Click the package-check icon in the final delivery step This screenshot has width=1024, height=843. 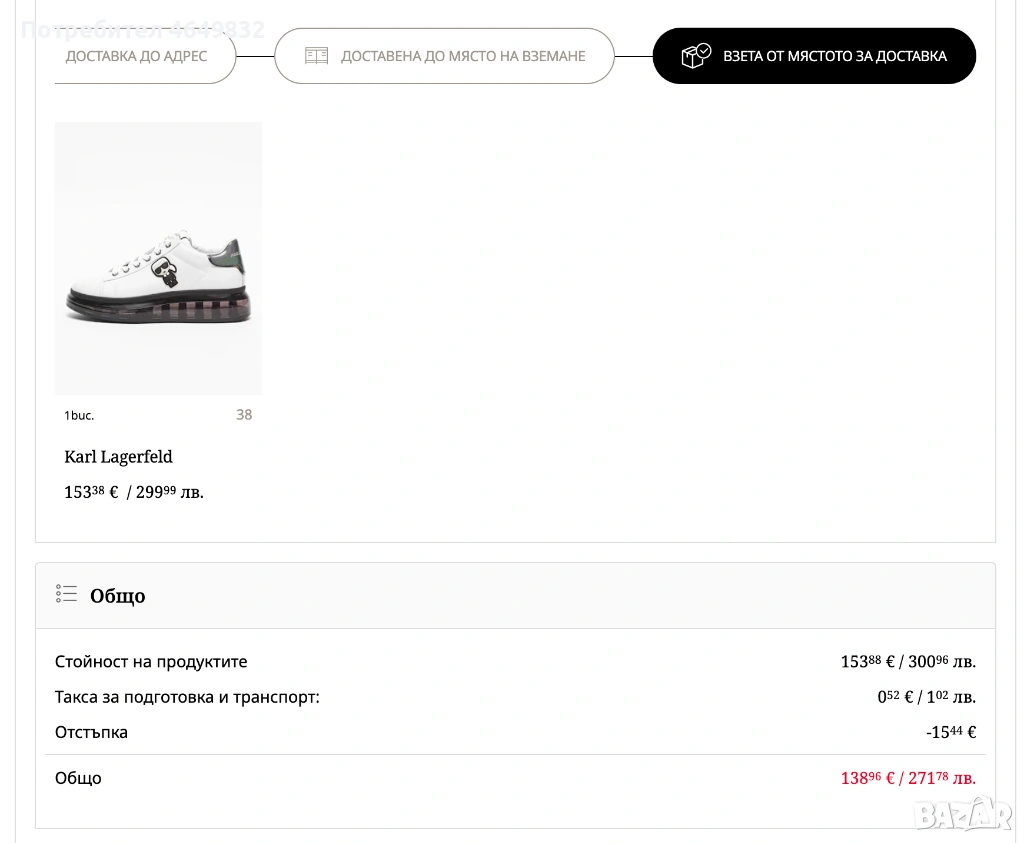(x=696, y=56)
